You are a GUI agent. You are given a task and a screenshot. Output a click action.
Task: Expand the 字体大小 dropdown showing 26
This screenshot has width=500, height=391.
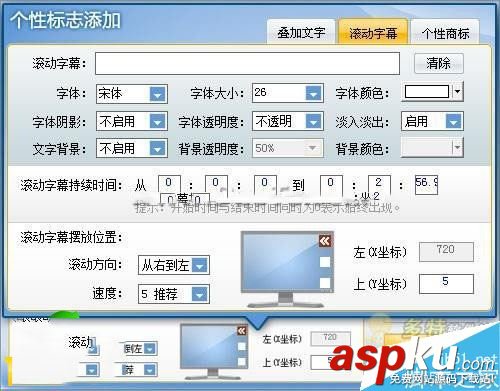click(288, 93)
